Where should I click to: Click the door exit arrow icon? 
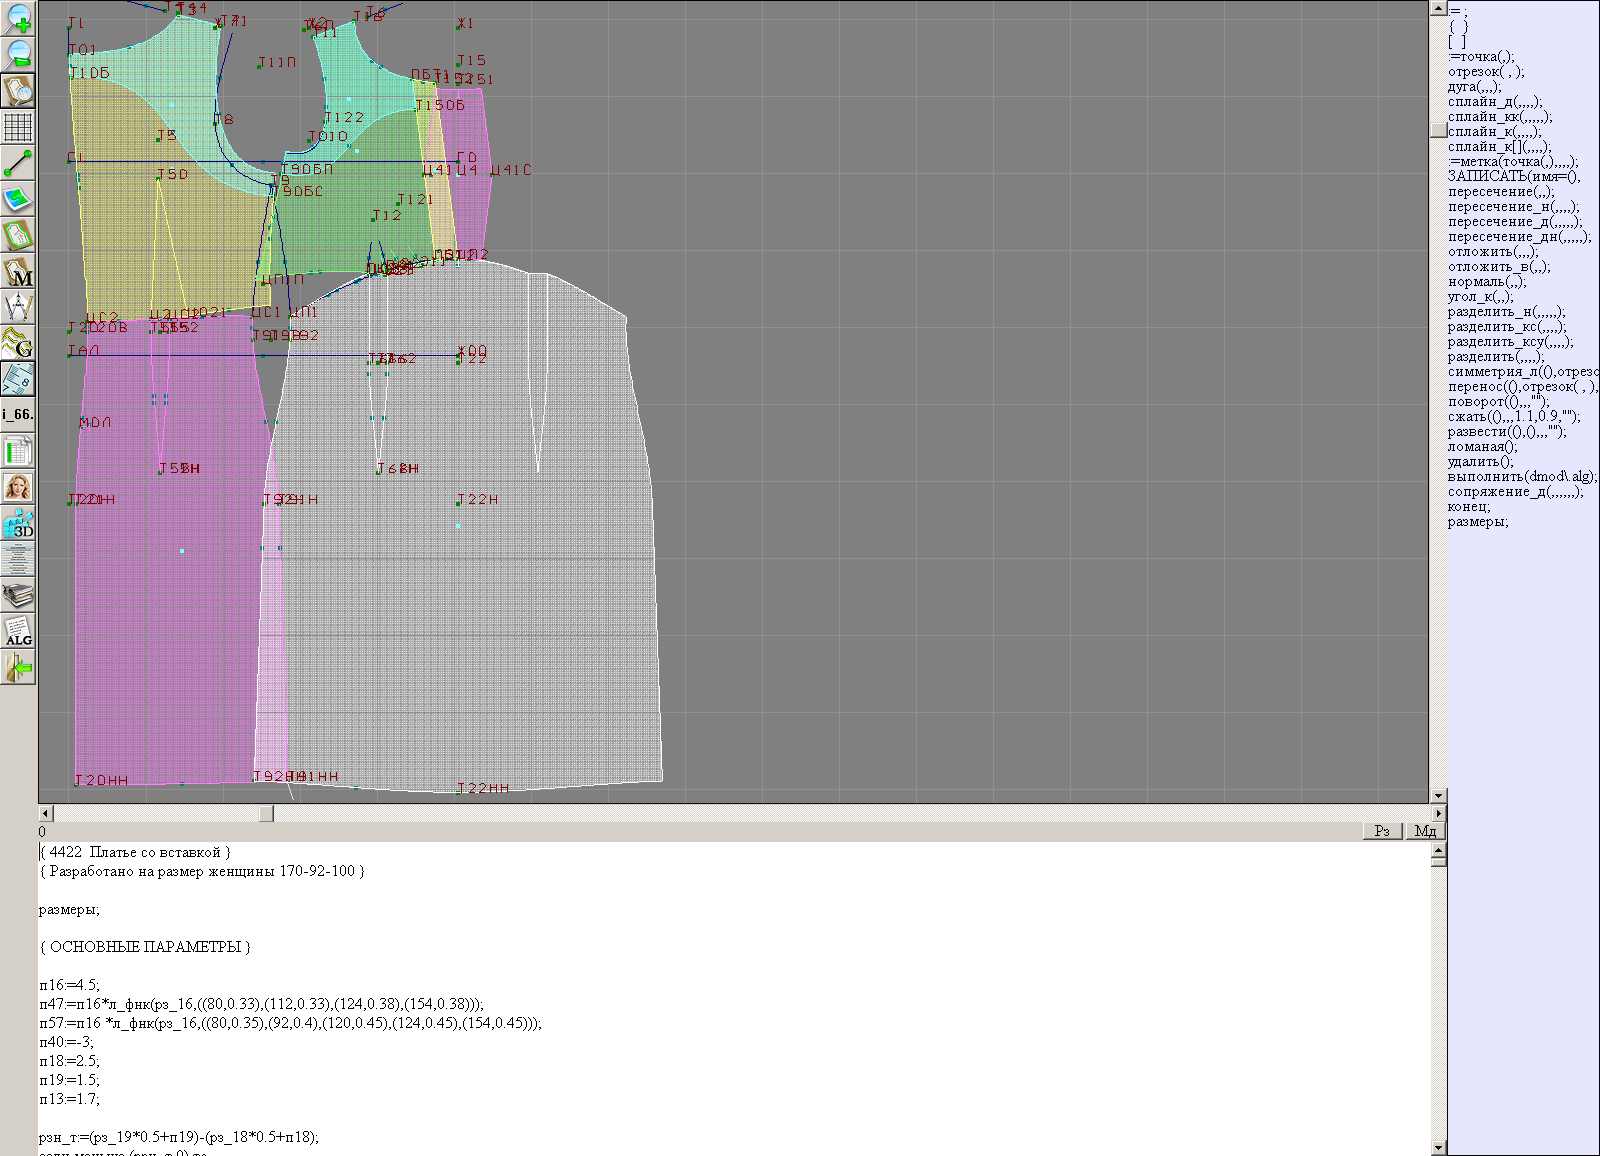[18, 667]
